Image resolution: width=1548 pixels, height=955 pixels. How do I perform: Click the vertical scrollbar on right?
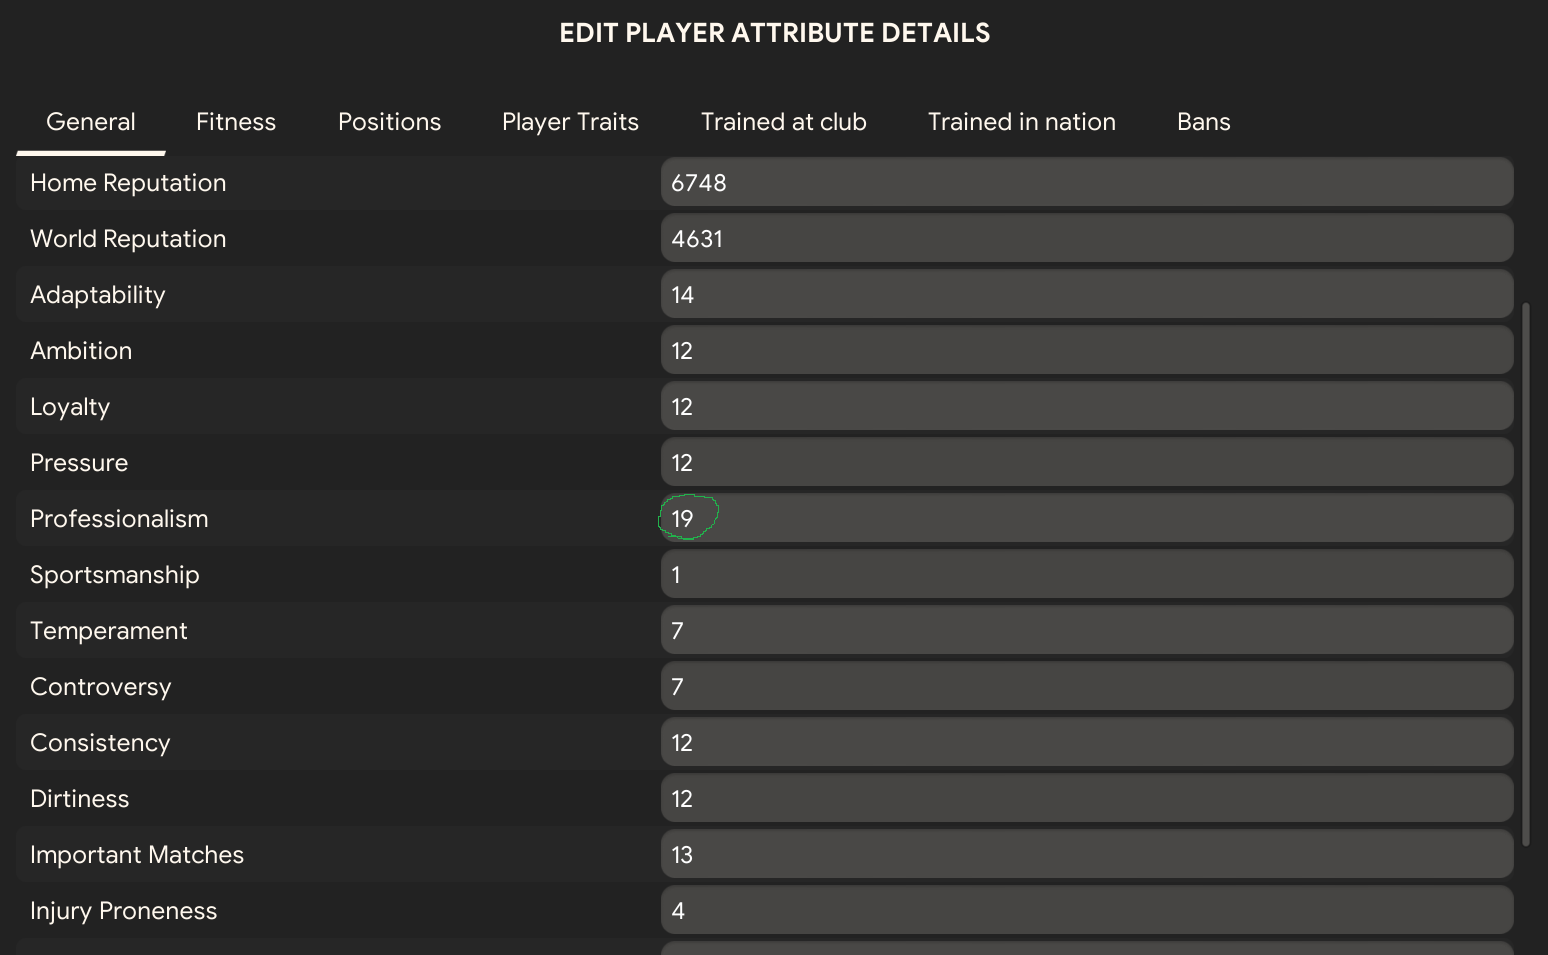tap(1525, 574)
